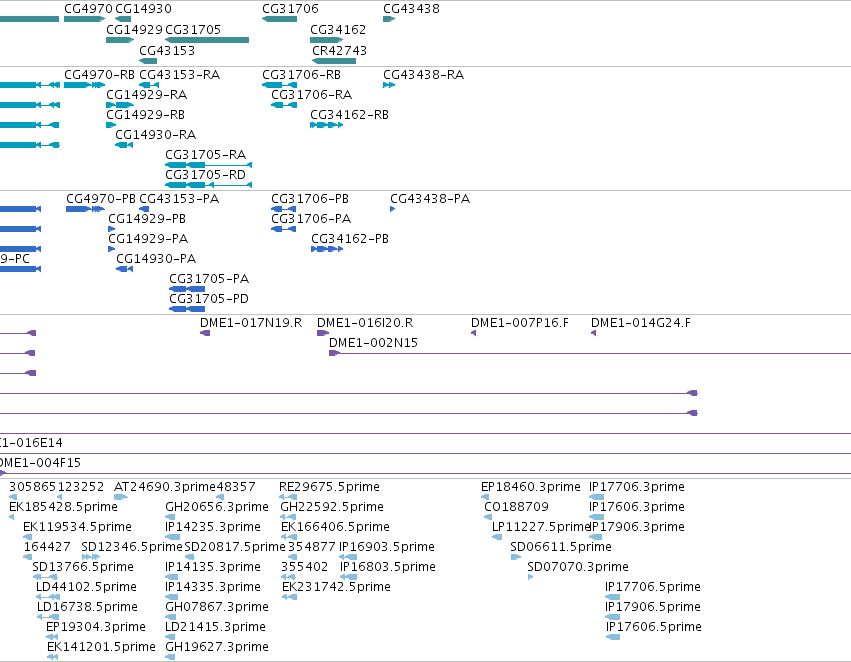Click protein CG34162-PB

point(327,249)
